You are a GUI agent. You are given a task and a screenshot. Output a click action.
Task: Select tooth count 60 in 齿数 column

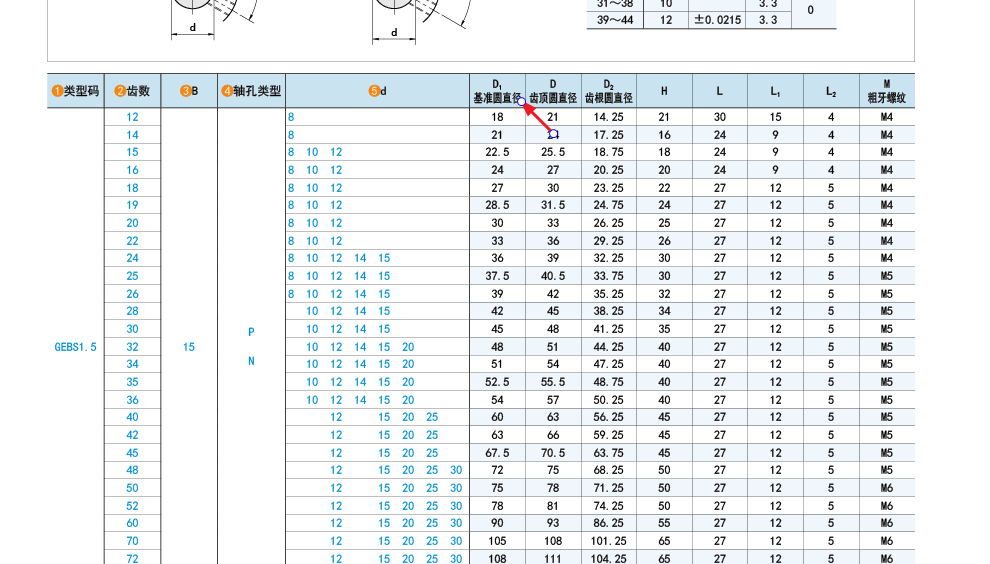(132, 524)
